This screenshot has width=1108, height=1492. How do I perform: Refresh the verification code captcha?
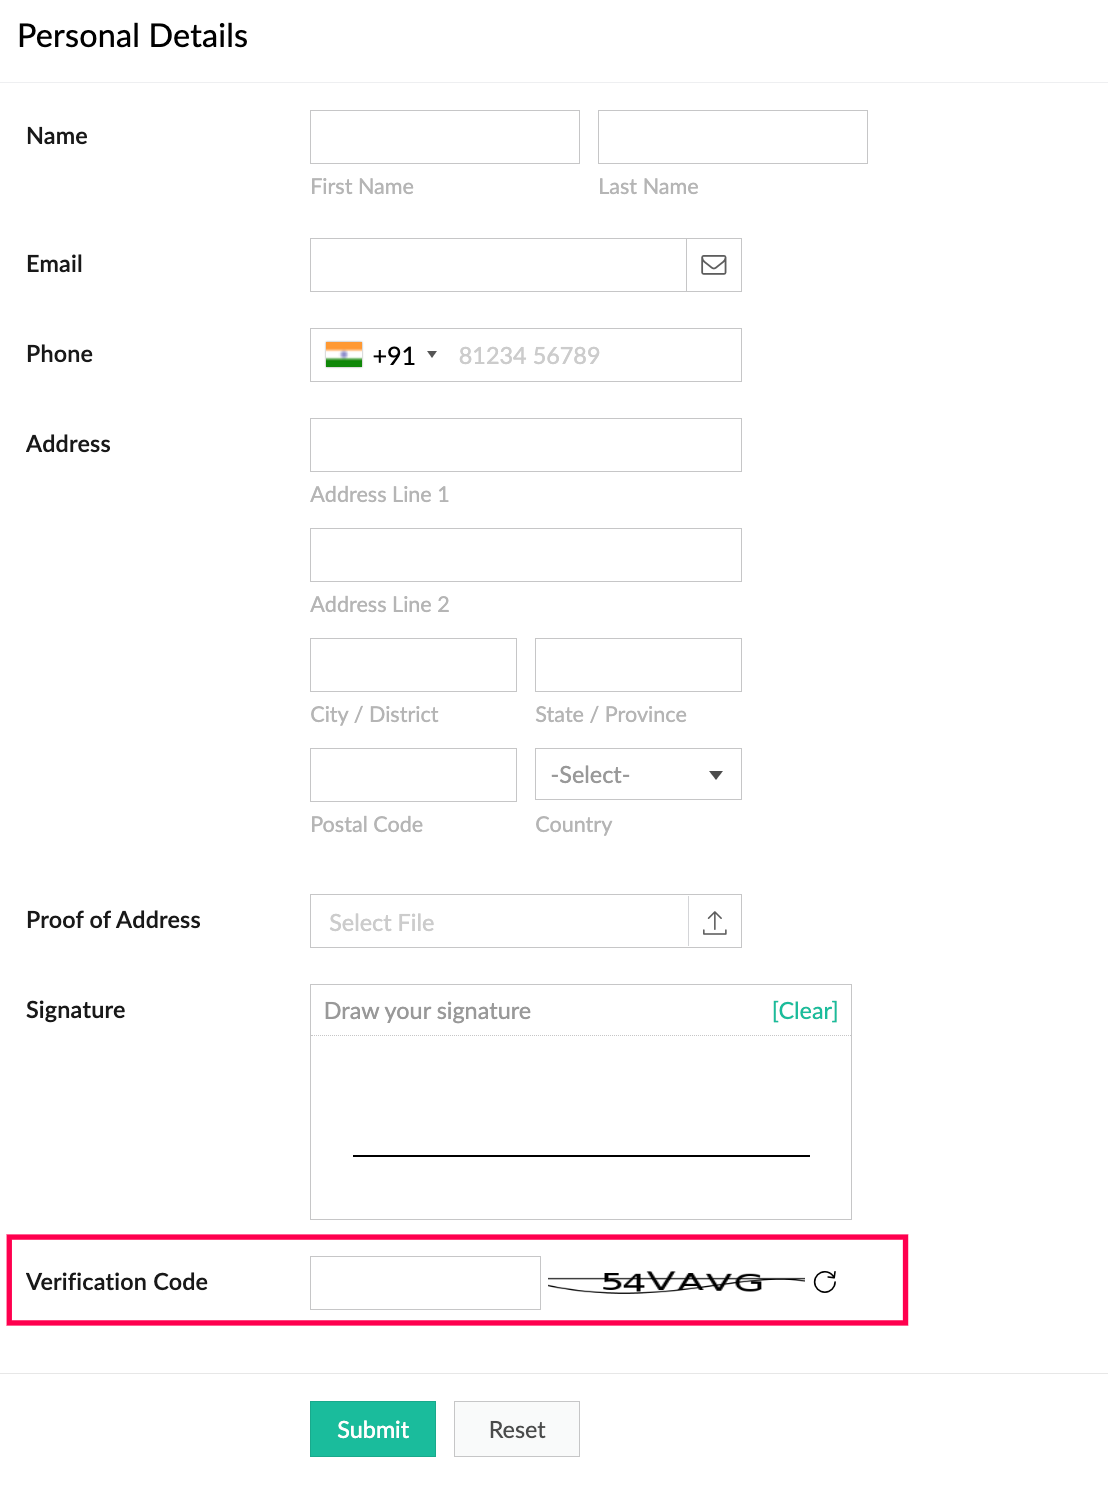coord(825,1282)
